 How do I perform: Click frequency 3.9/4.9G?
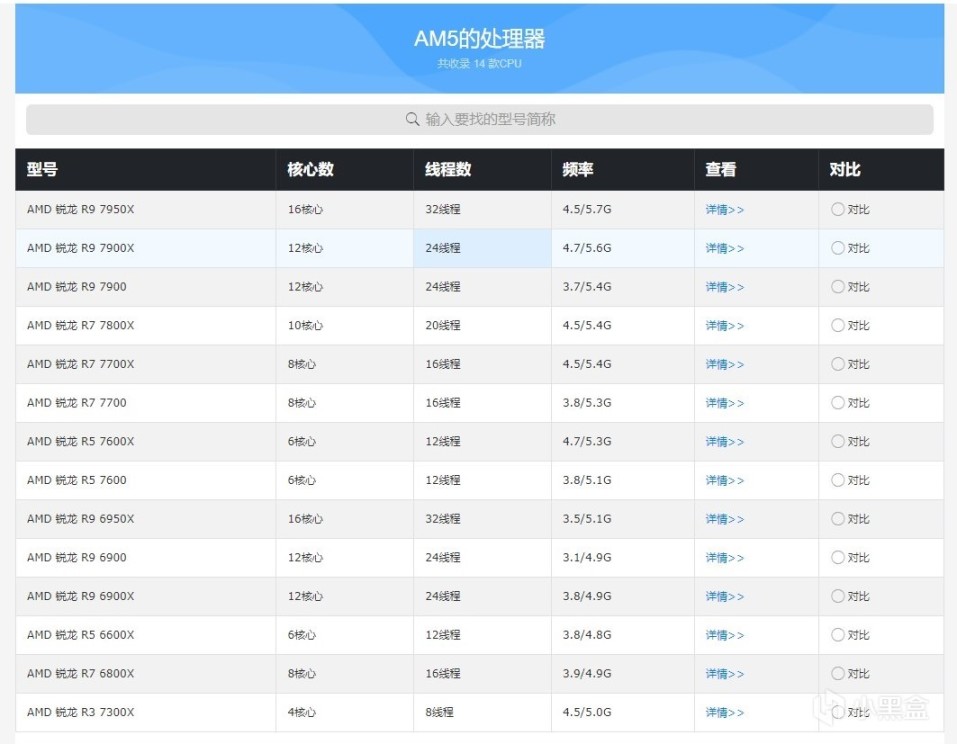click(x=587, y=673)
